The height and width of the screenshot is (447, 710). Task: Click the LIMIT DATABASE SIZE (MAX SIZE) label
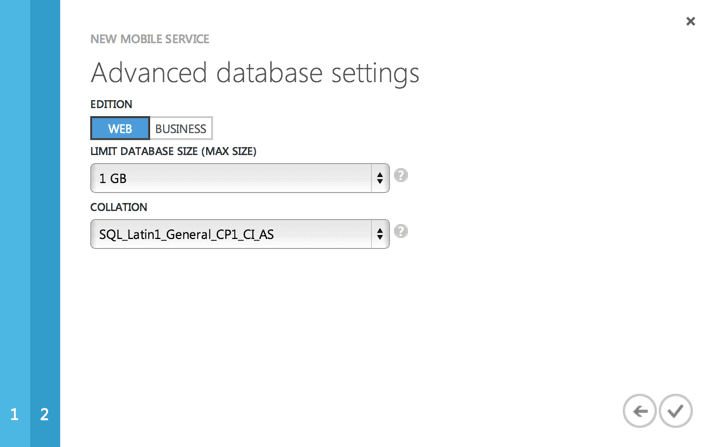173,152
